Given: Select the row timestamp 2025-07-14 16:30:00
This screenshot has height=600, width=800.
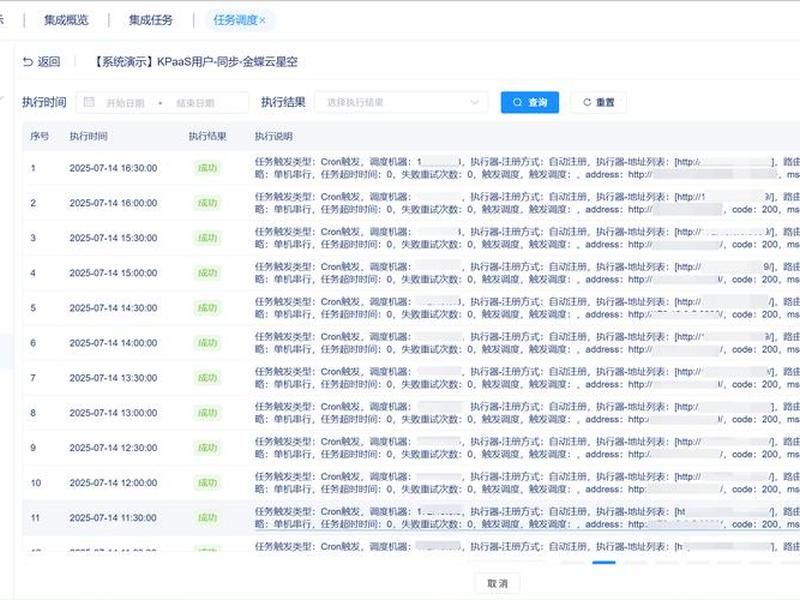Looking at the screenshot, I should (113, 168).
